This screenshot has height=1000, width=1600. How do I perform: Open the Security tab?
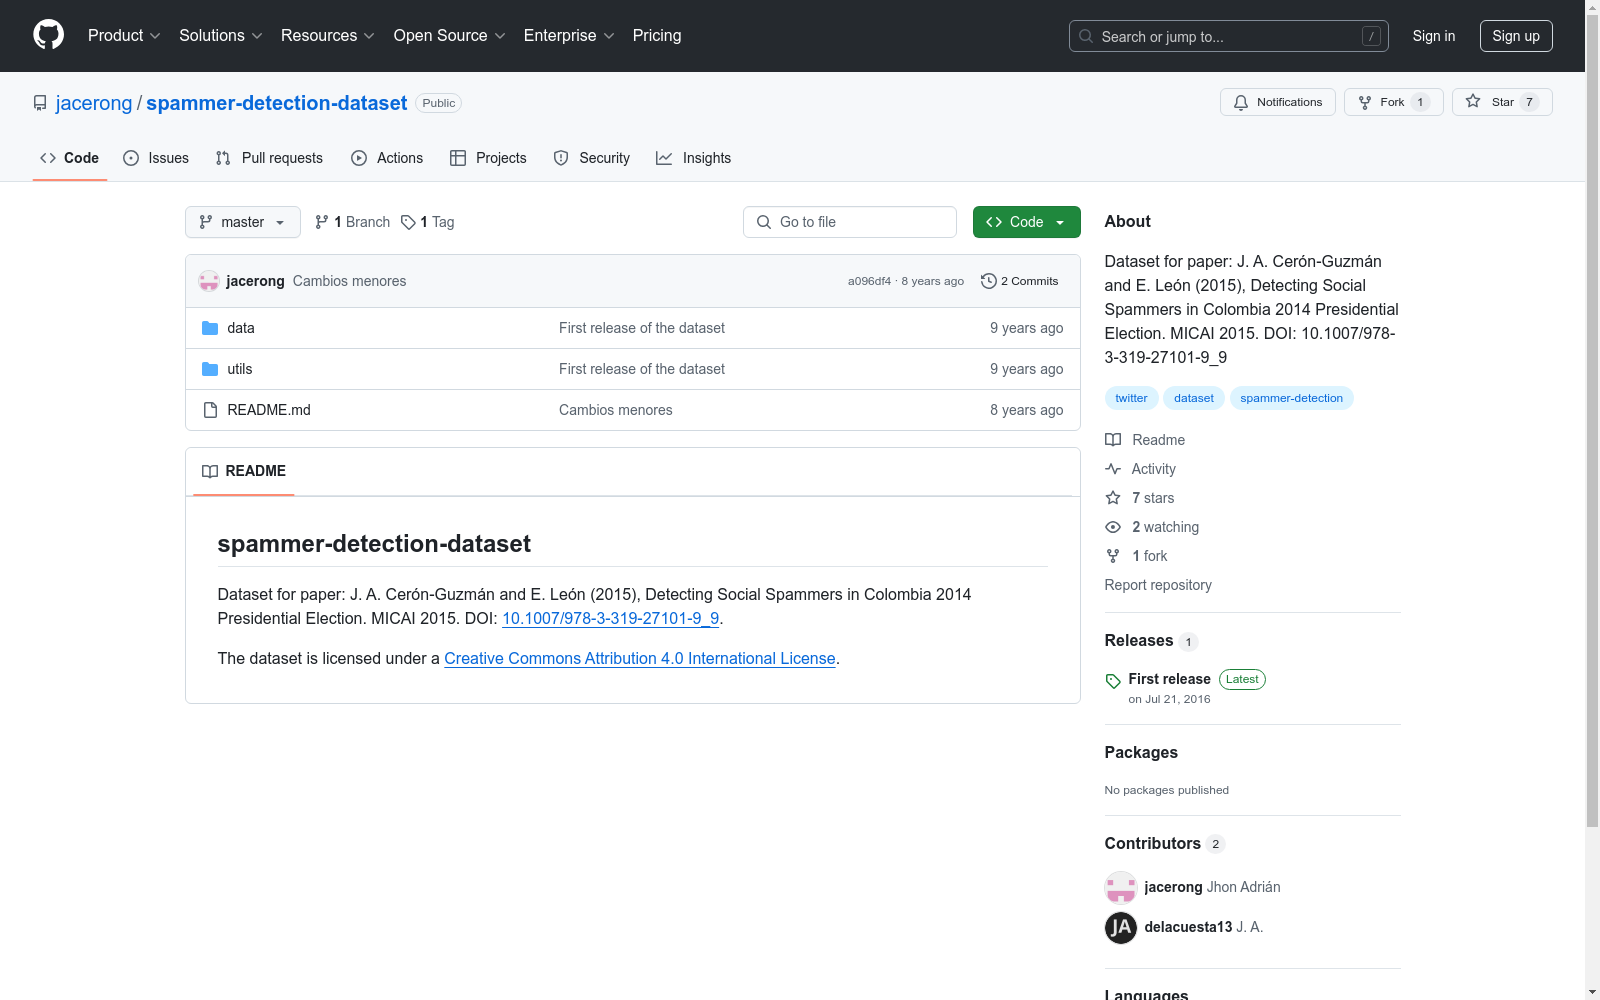click(592, 158)
